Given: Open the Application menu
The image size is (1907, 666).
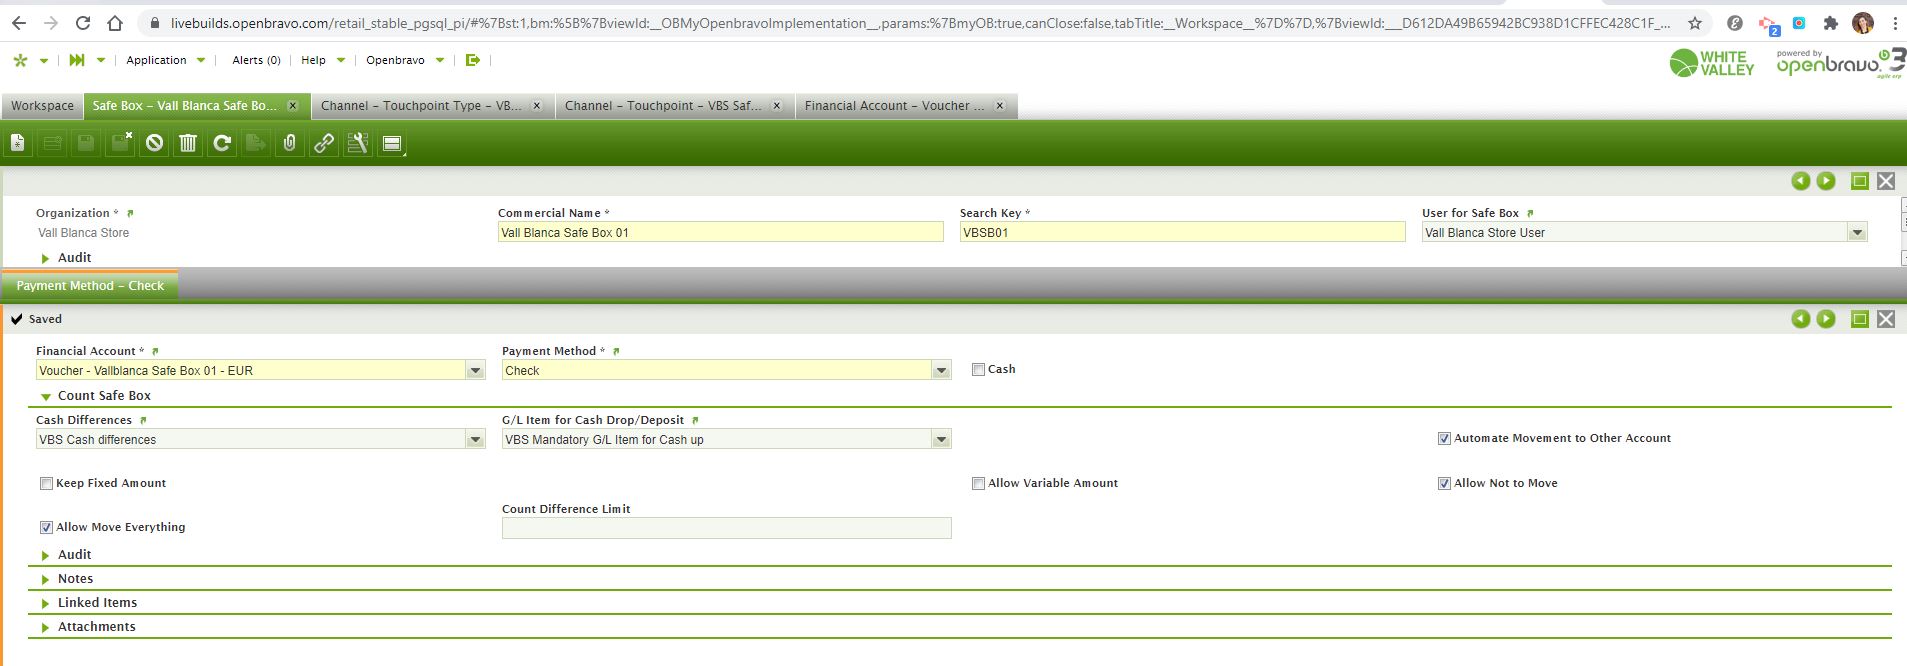Looking at the screenshot, I should [165, 60].
